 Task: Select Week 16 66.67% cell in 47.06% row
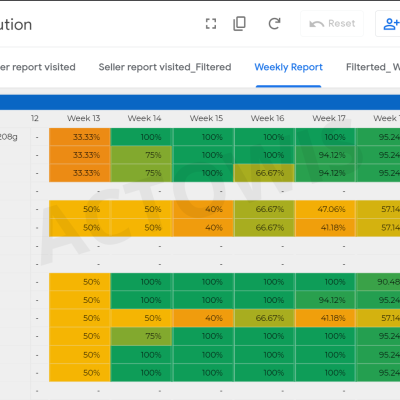[264, 209]
